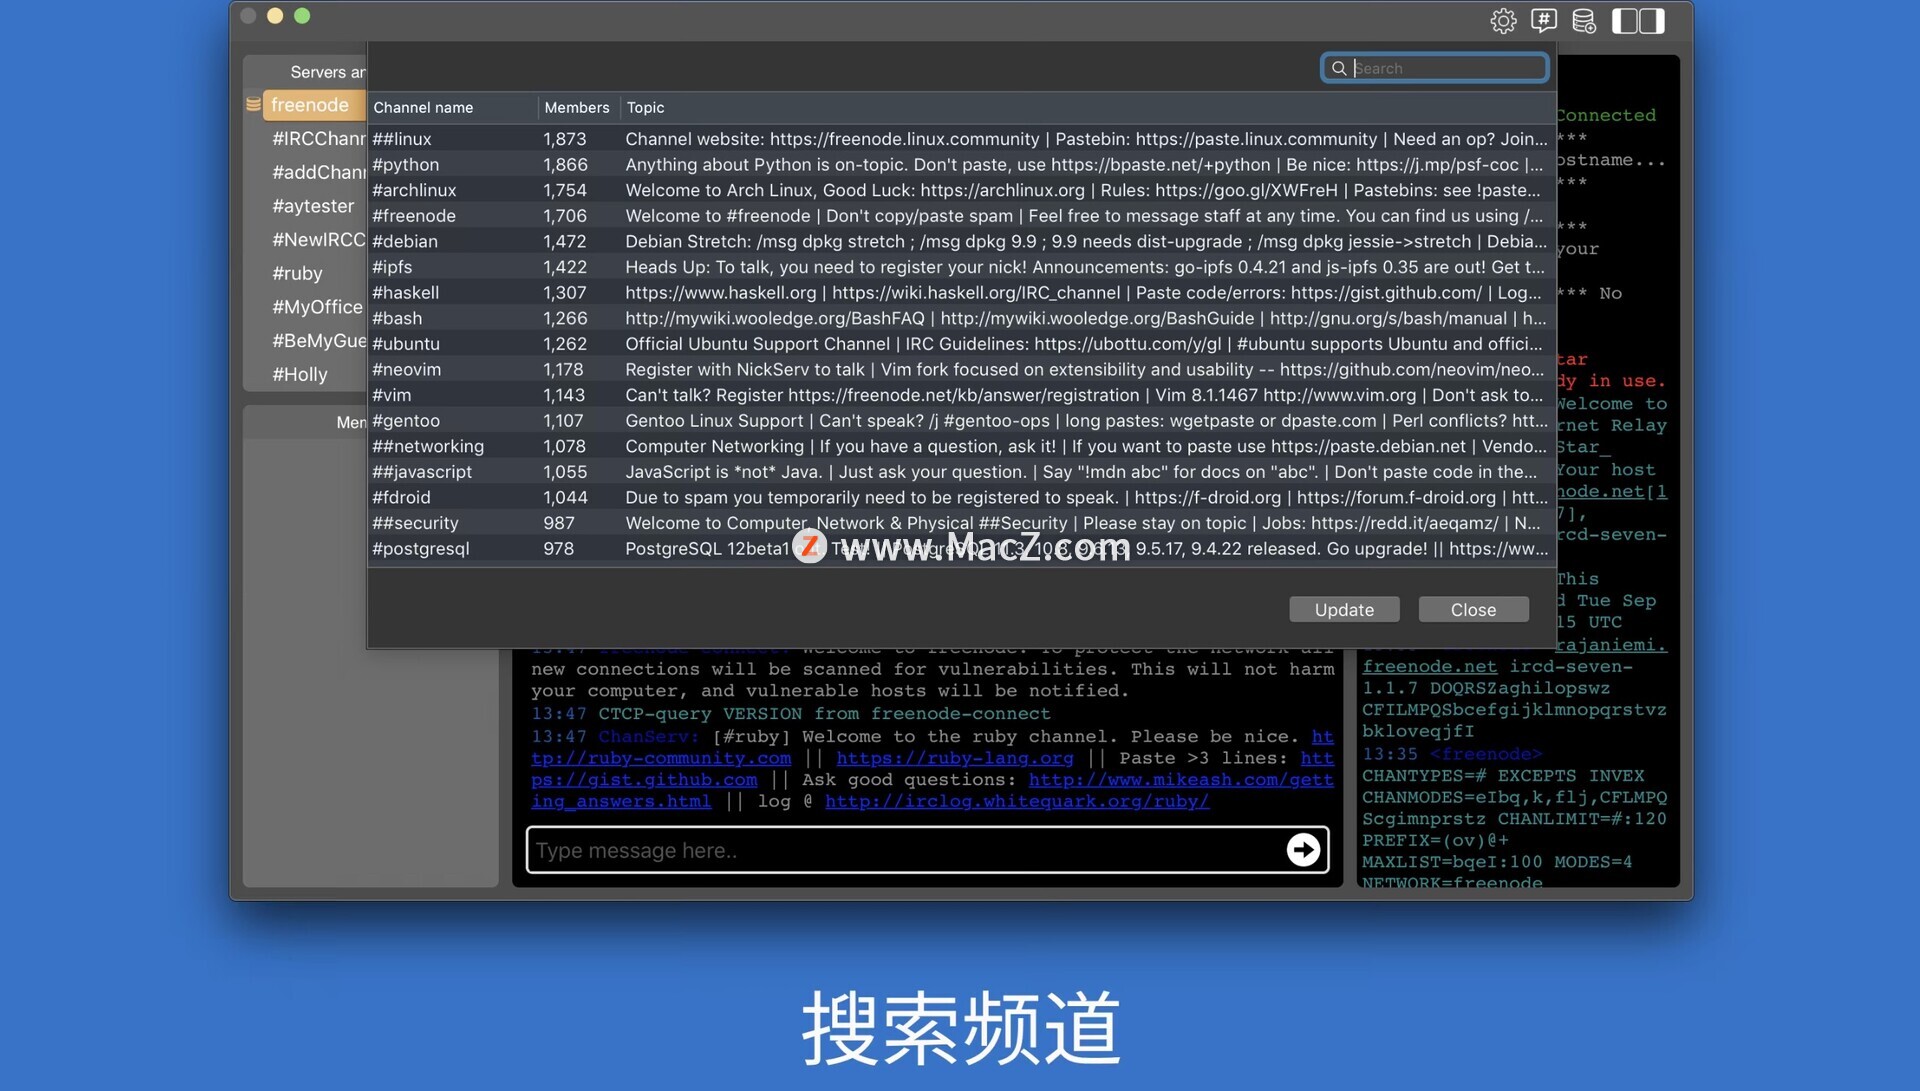Select the #archlinux channel row
The width and height of the screenshot is (1920, 1091).
(961, 190)
